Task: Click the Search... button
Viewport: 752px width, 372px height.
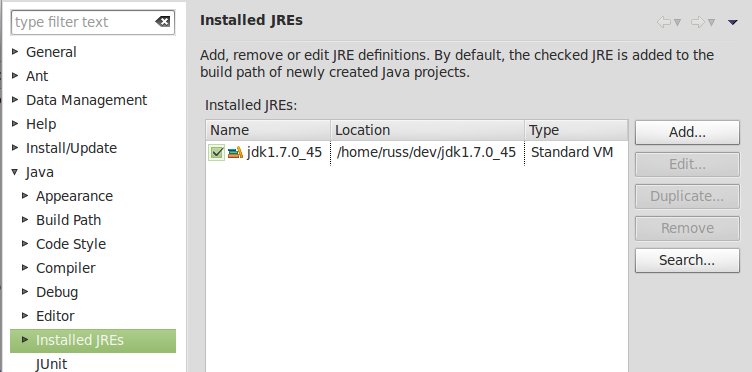Action: [687, 260]
